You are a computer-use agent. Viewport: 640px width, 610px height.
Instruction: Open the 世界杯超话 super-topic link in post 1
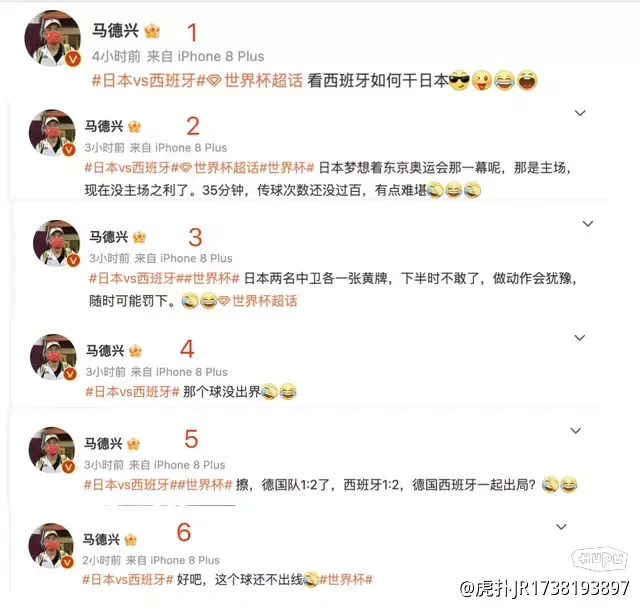tap(263, 80)
